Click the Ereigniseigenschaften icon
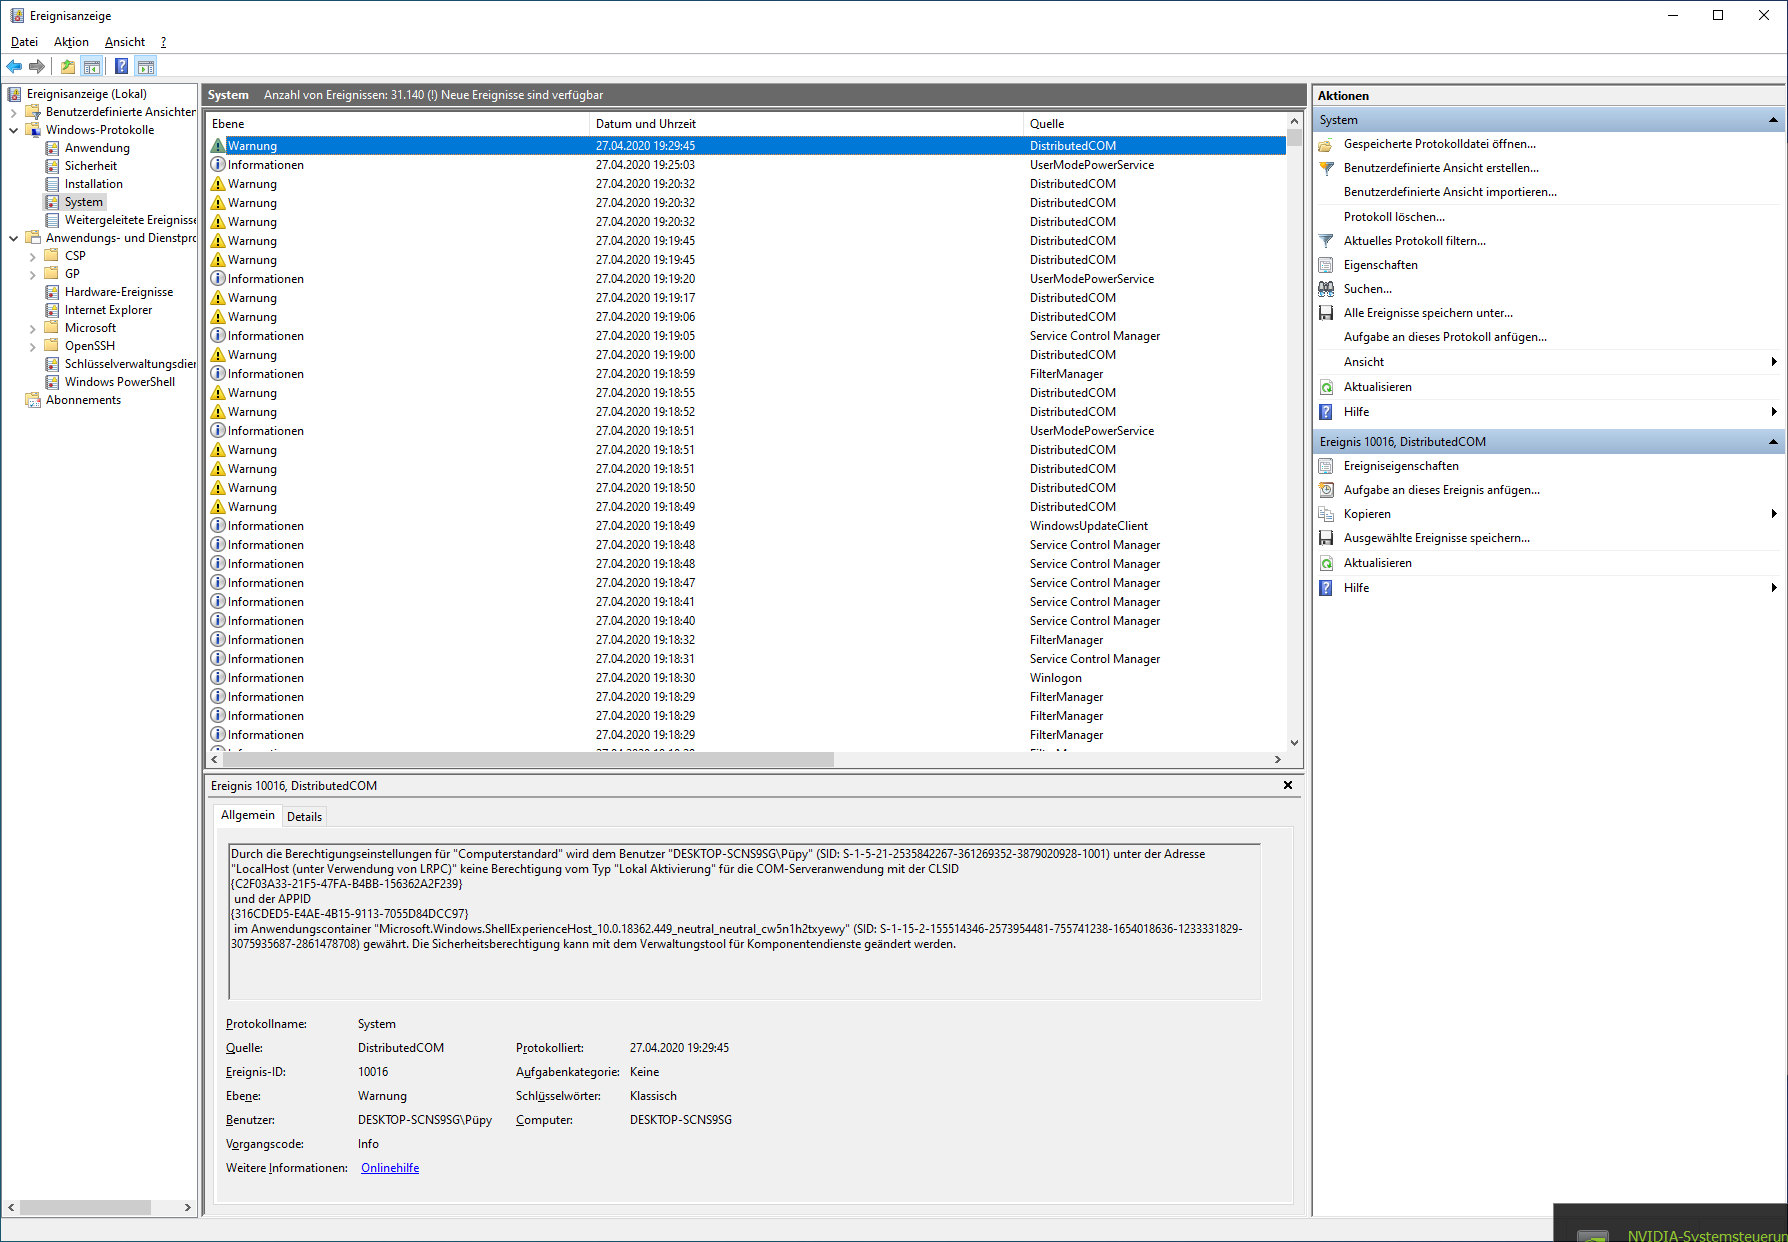The width and height of the screenshot is (1788, 1242). pos(1326,466)
